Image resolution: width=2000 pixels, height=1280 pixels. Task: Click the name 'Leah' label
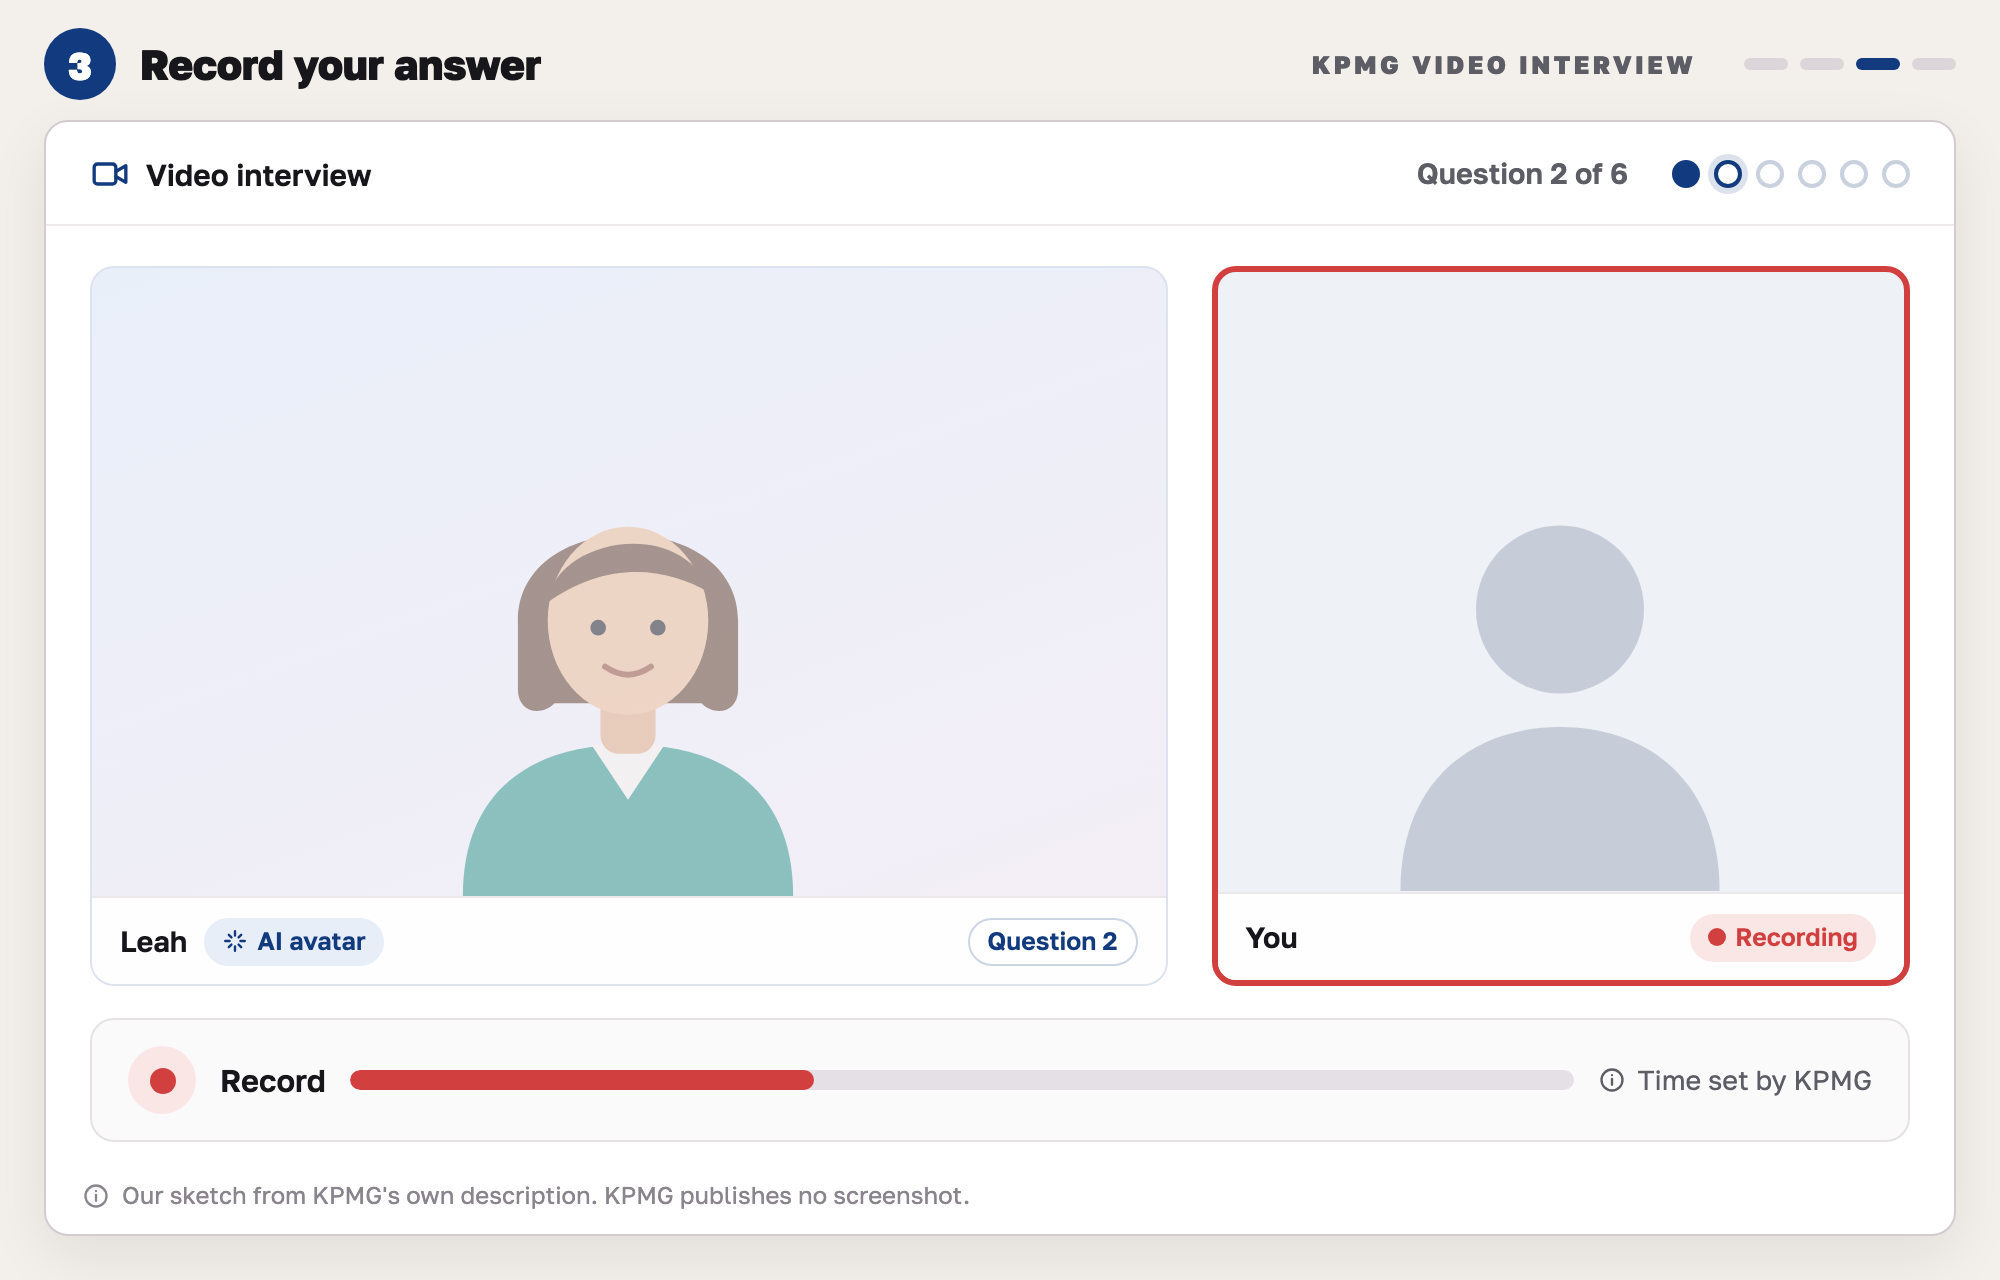[x=153, y=942]
